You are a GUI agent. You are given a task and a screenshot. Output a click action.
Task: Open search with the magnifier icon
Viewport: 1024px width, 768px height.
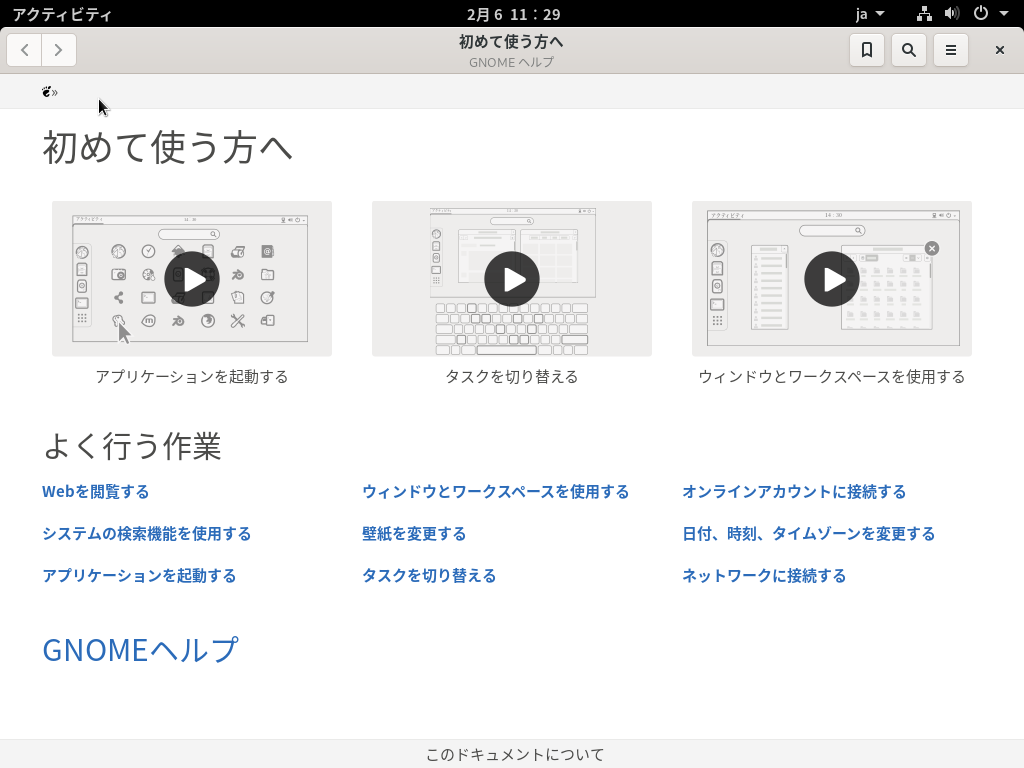908,50
